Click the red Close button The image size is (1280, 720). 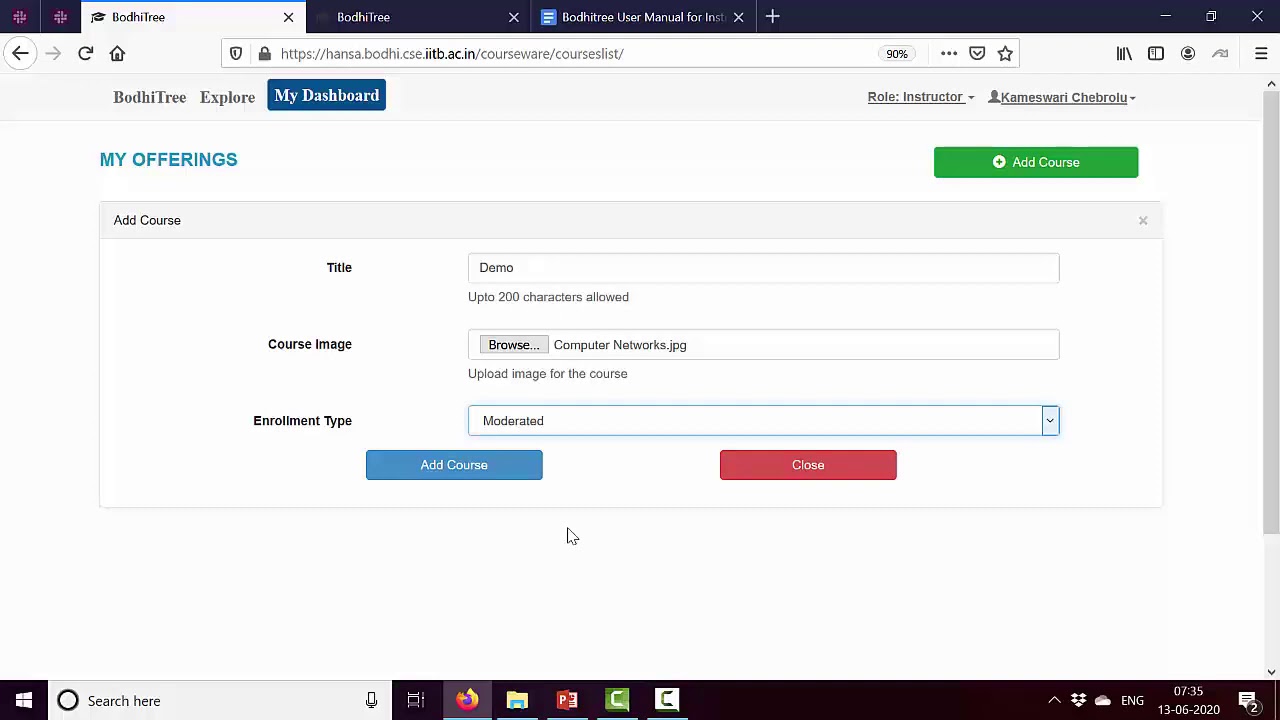(808, 465)
